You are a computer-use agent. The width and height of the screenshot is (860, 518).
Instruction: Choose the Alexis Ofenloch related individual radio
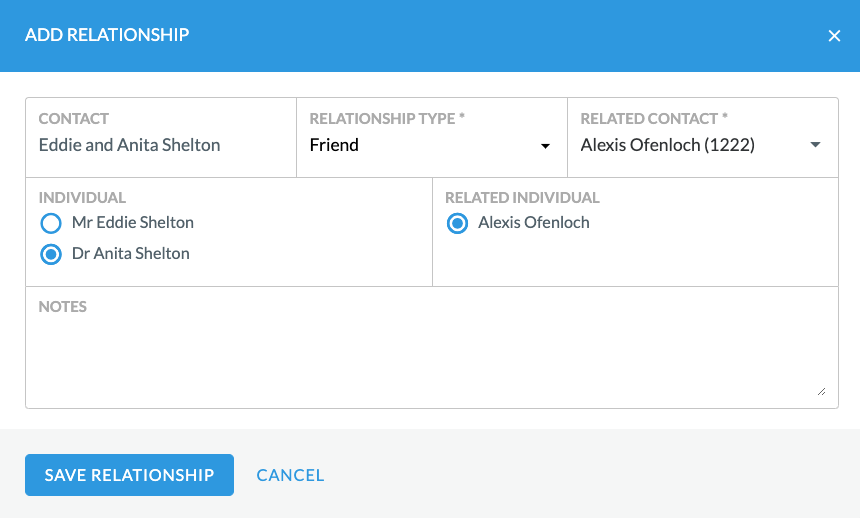click(x=457, y=223)
